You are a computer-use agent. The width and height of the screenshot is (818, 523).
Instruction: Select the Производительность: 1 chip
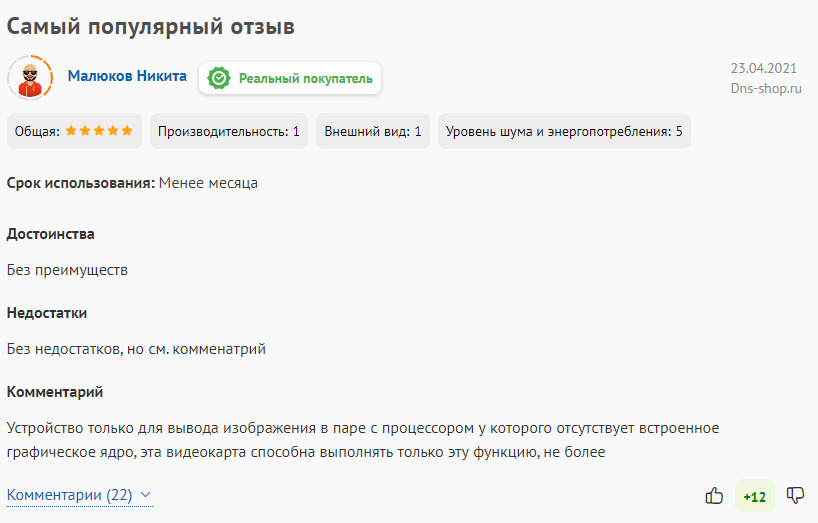[x=229, y=131]
